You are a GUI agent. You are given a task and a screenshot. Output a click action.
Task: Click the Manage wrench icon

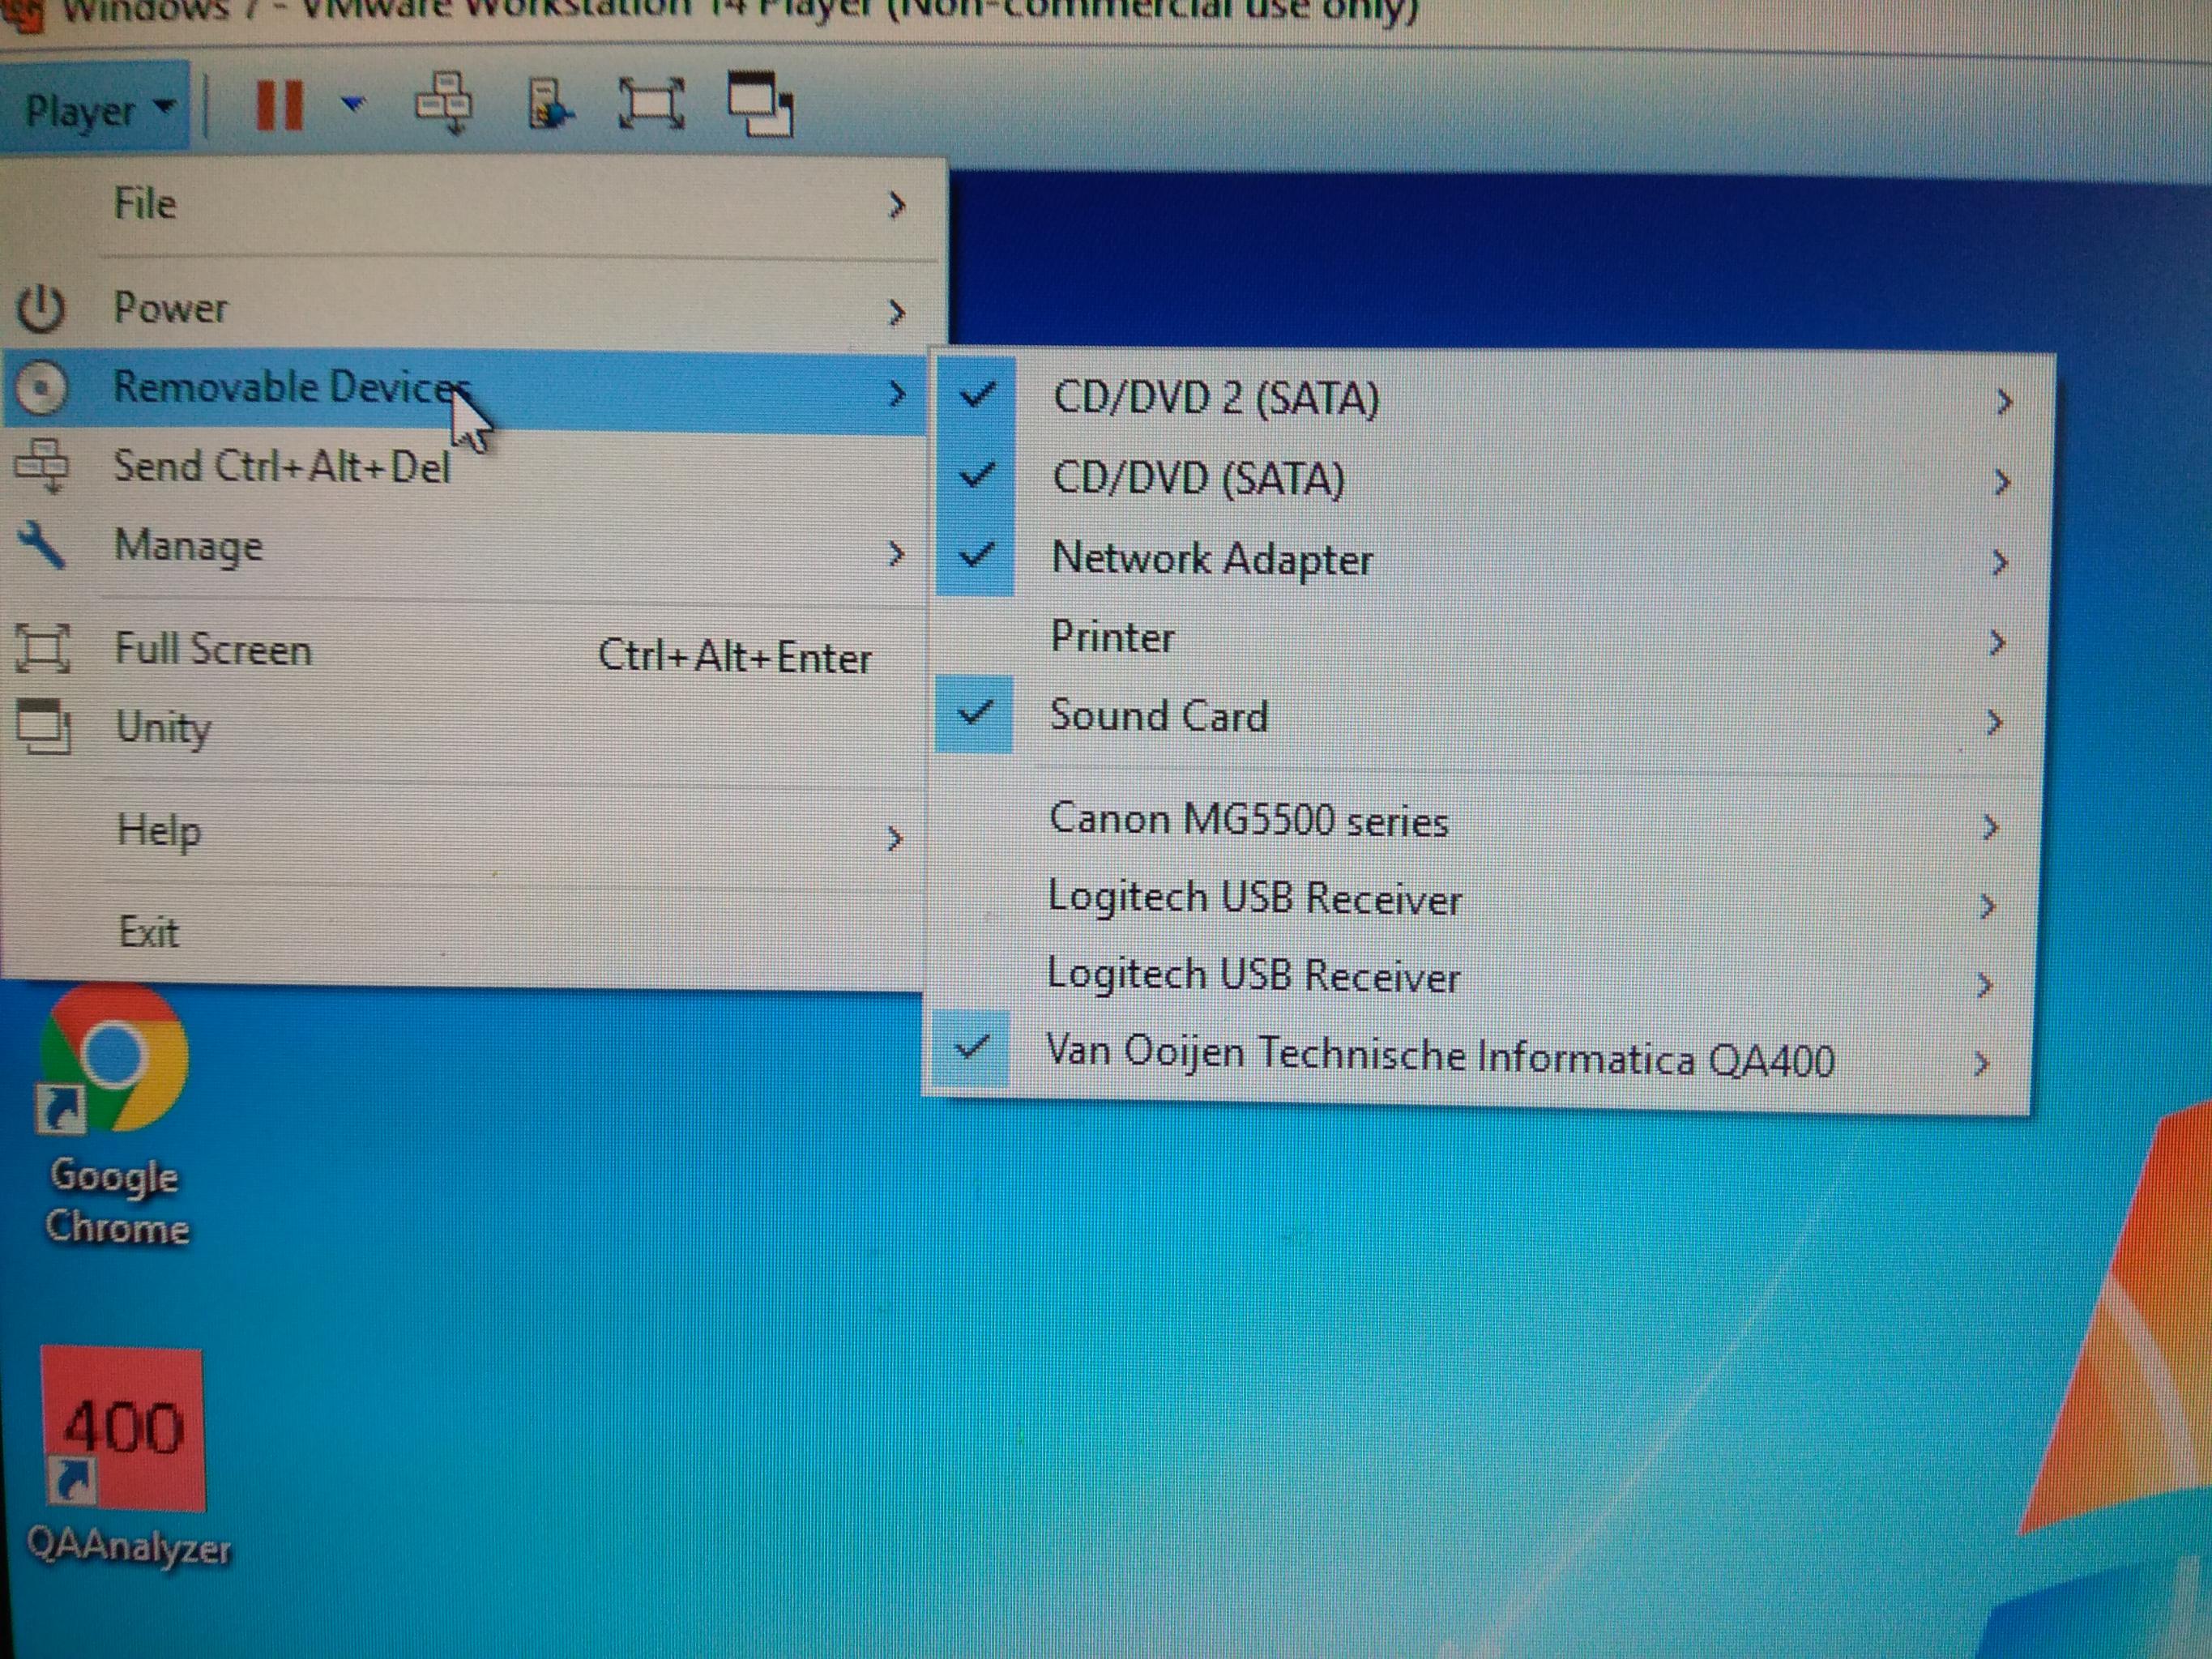tap(42, 546)
